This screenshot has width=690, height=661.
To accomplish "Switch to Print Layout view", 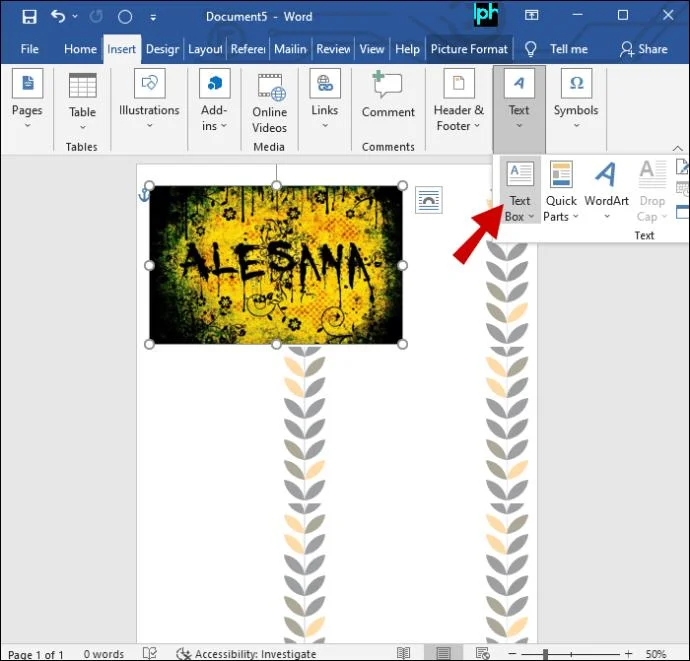I will coord(443,653).
